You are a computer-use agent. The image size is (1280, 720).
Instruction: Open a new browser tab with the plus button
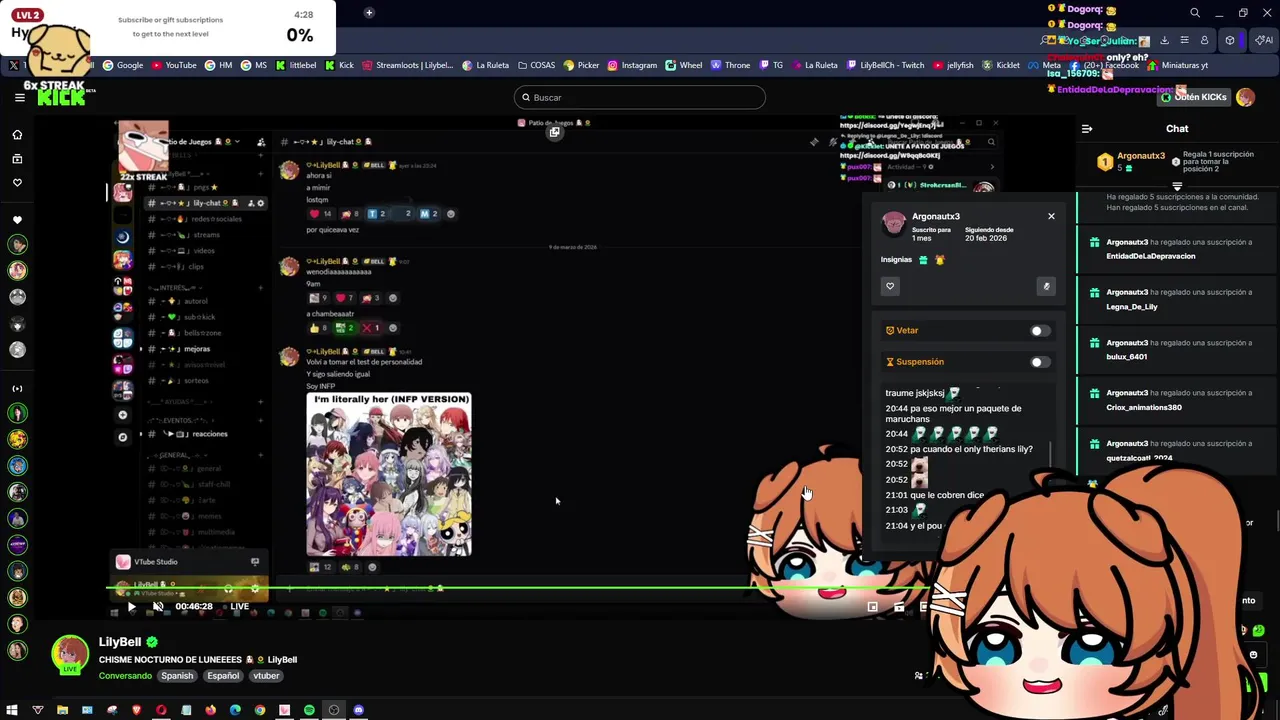(x=369, y=13)
